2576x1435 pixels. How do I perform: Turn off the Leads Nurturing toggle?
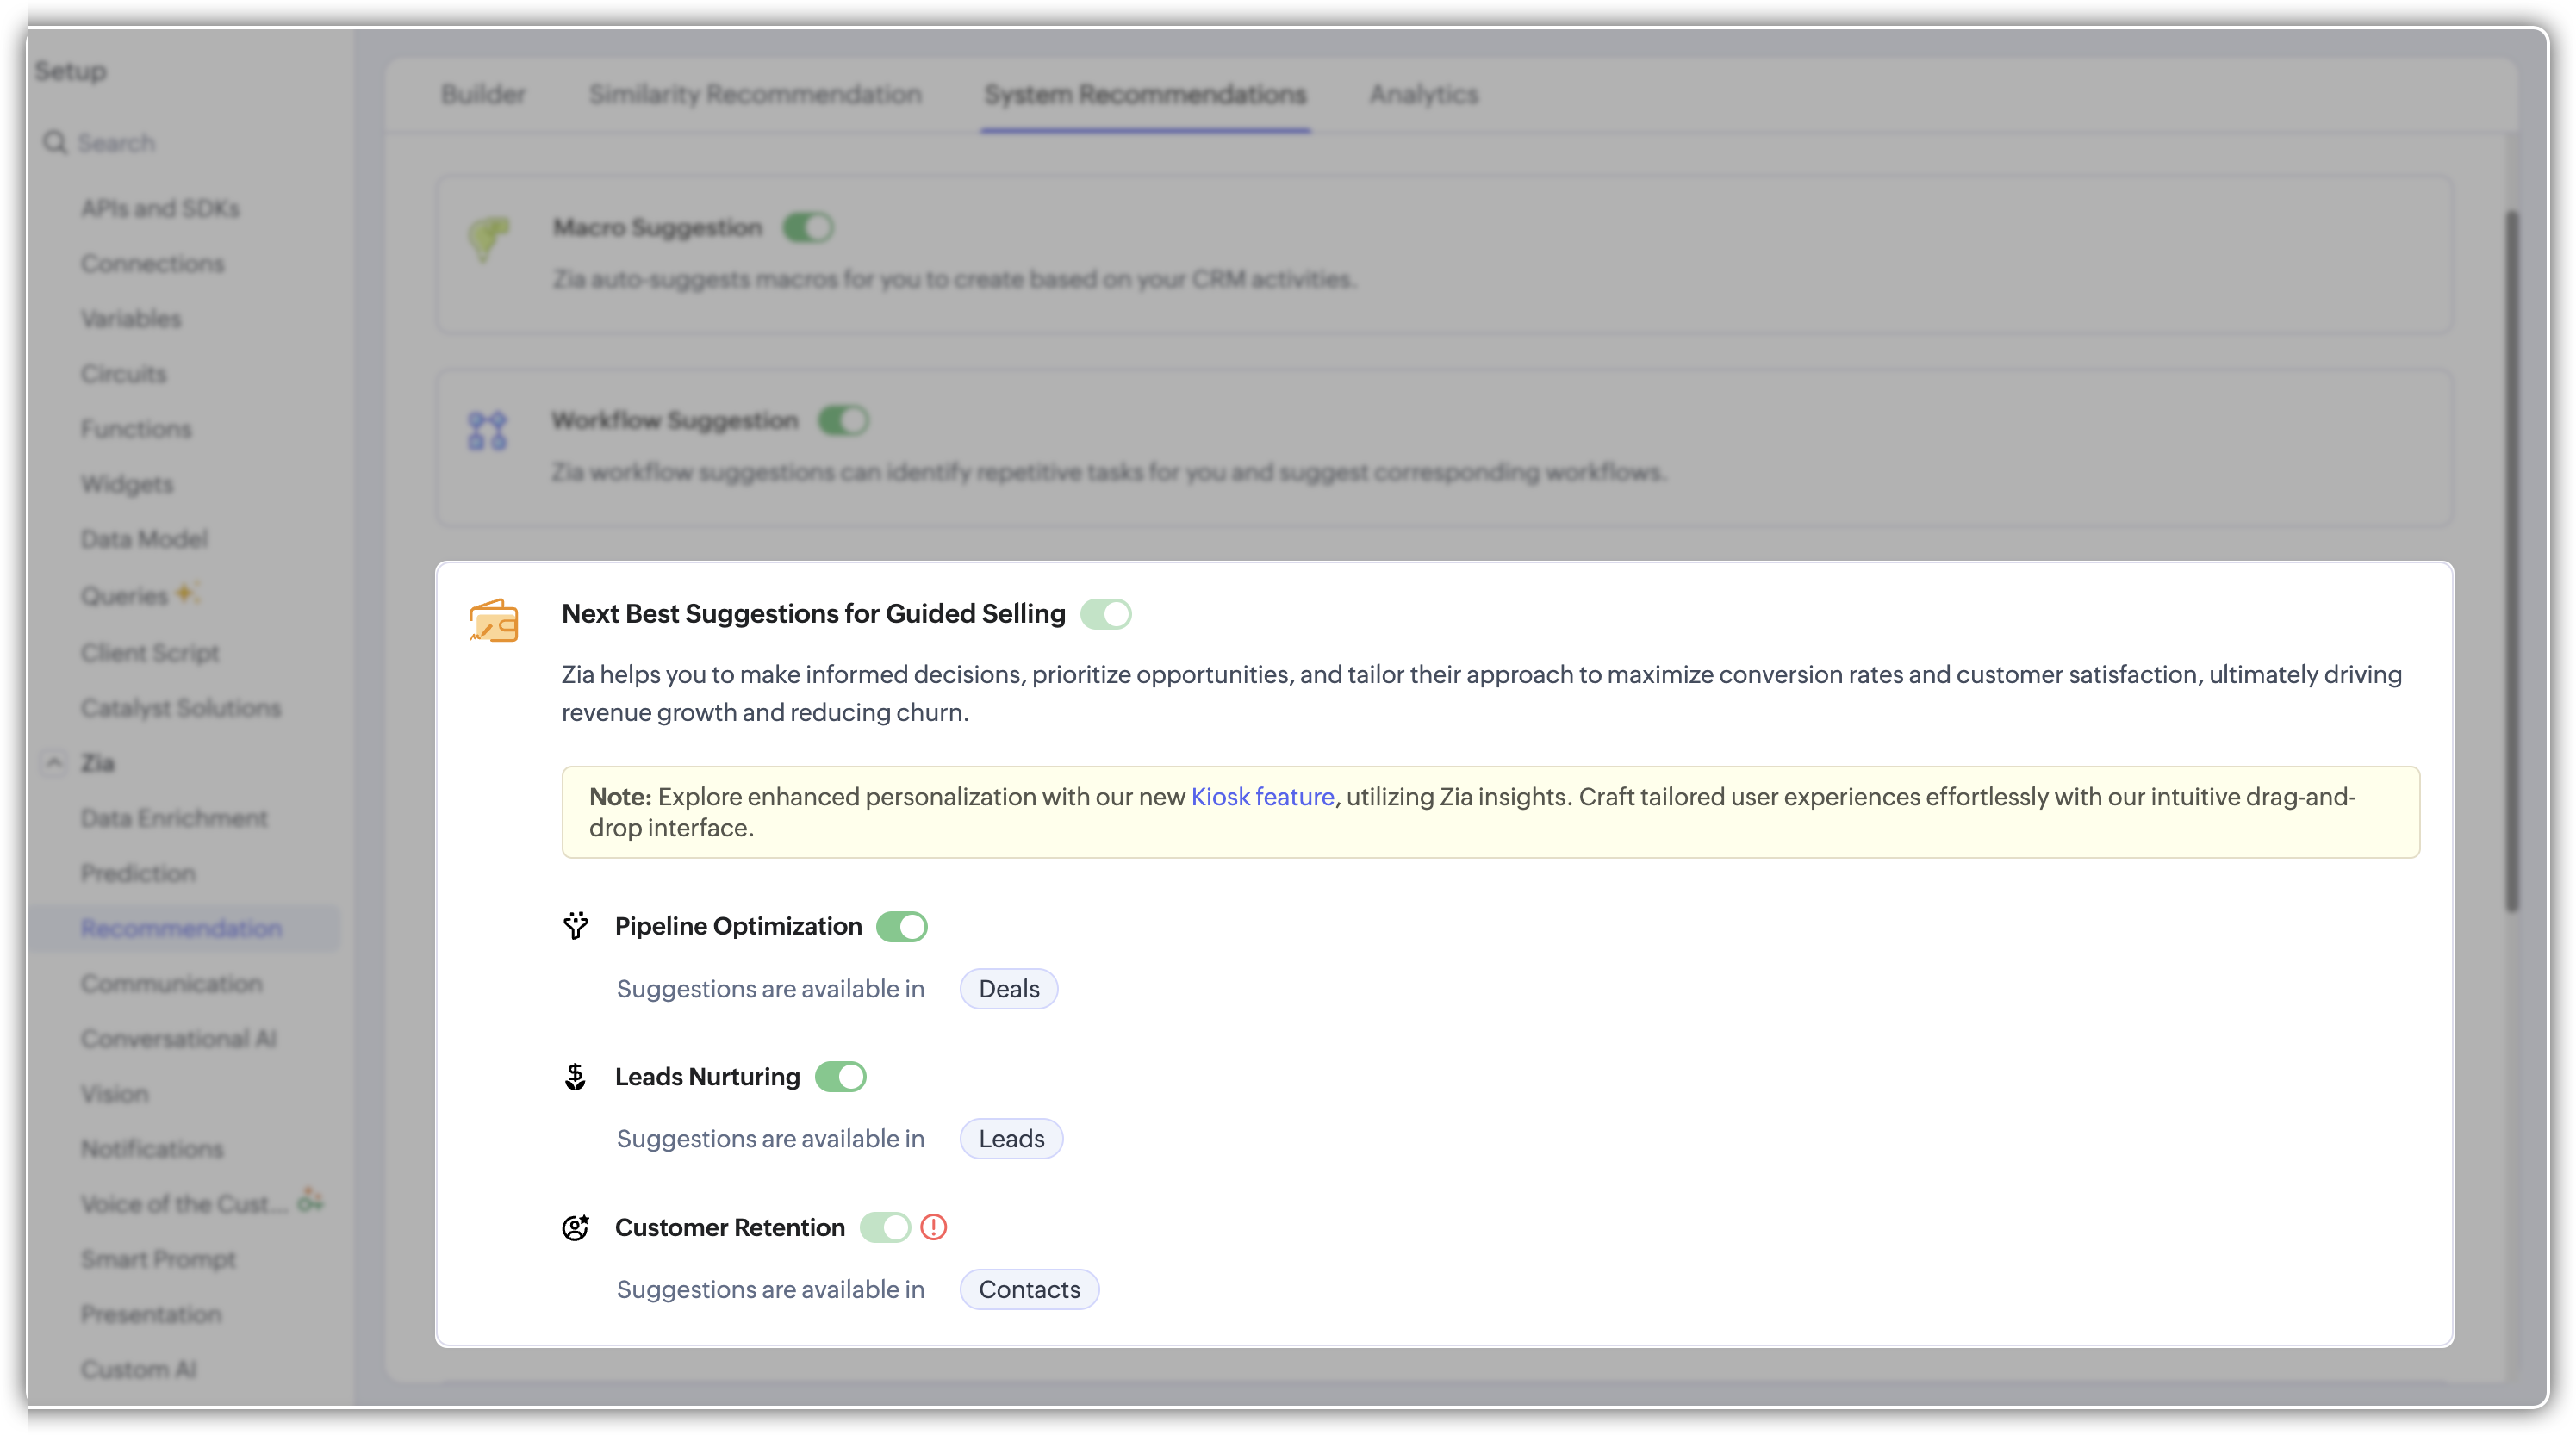[x=840, y=1077]
